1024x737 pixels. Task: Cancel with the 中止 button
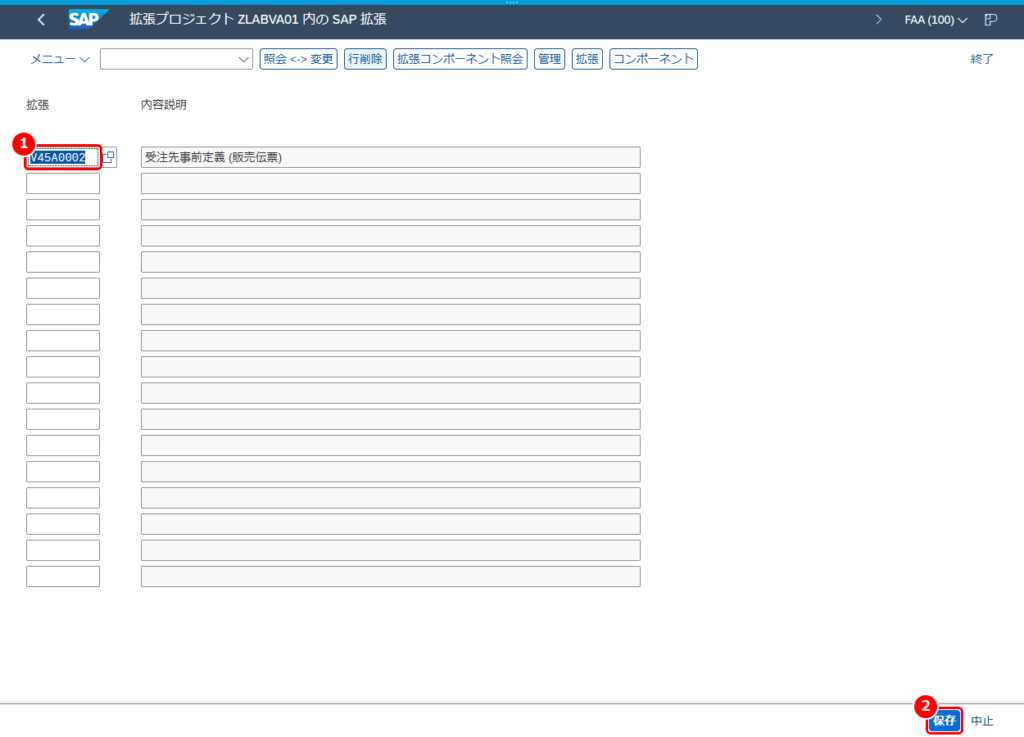pos(982,721)
